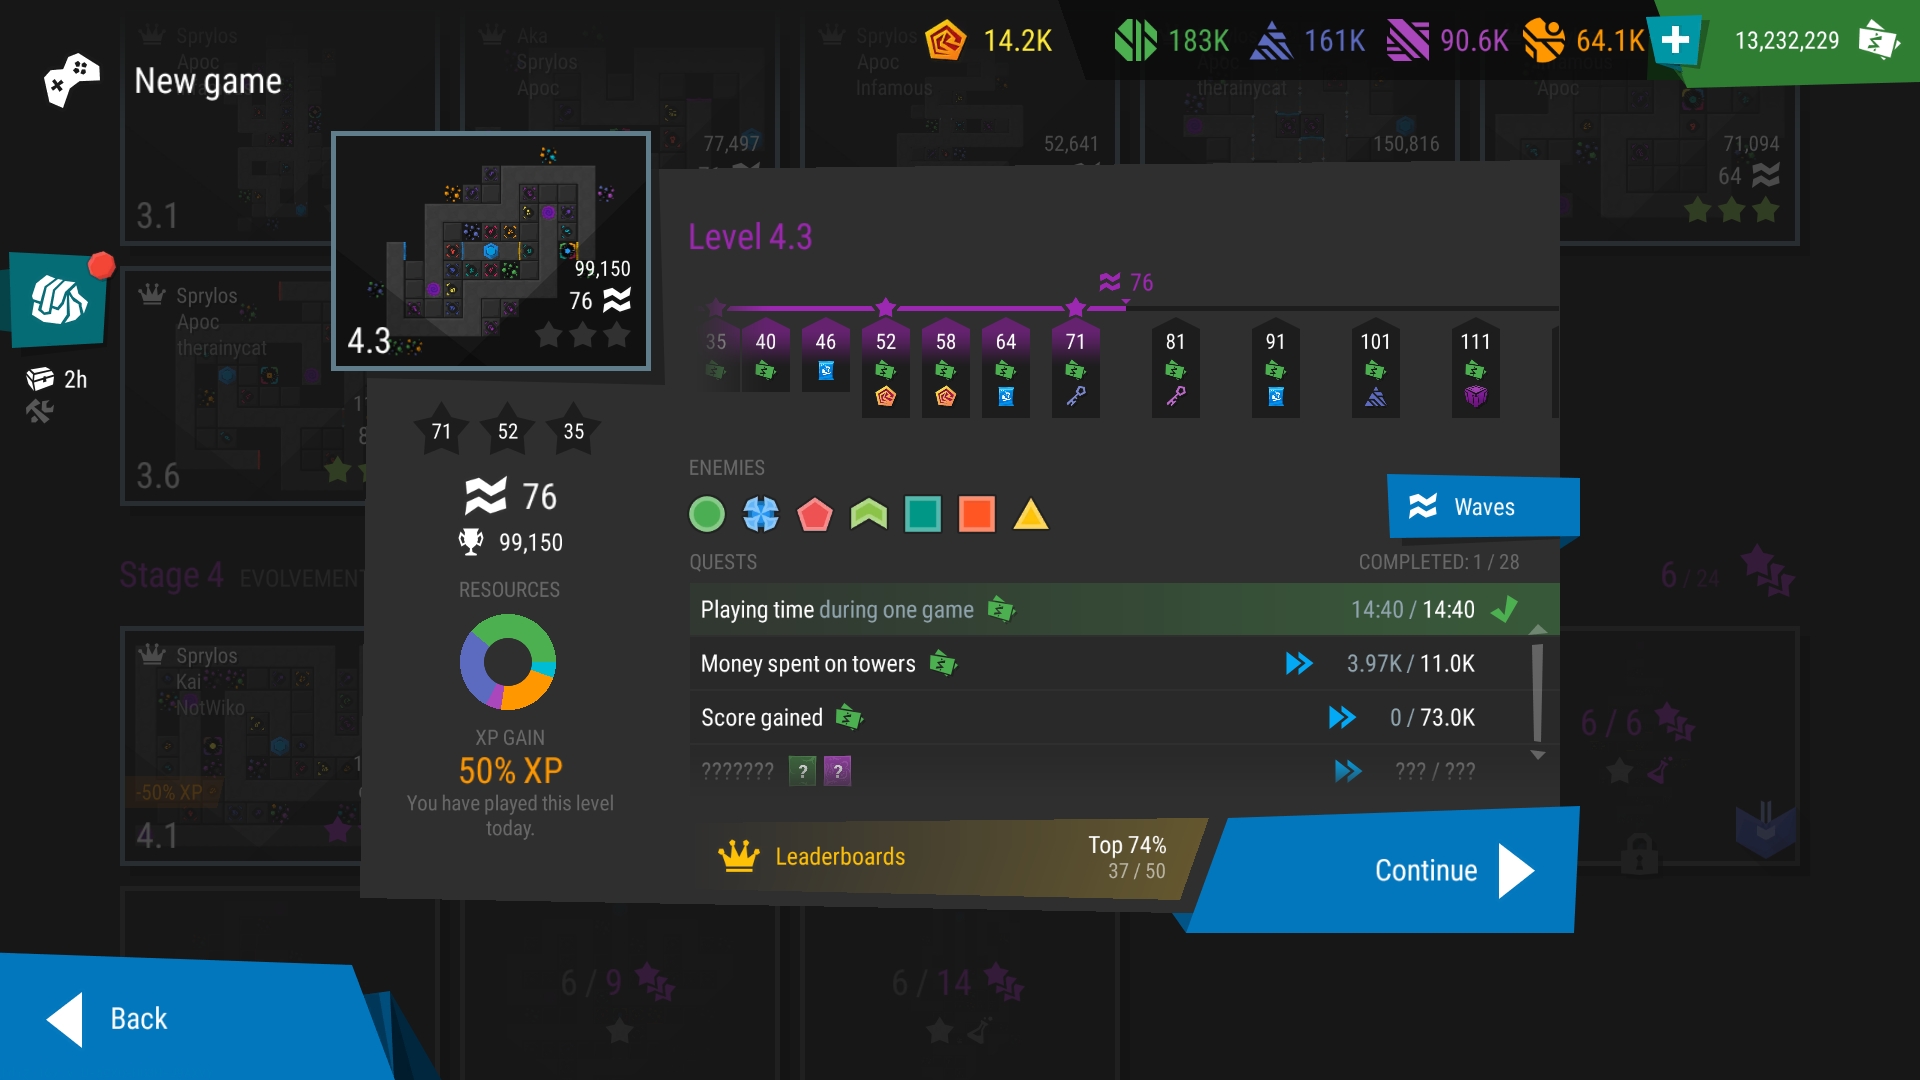Click the wave 81 reward marker
1920x1080 pixels.
[1175, 369]
